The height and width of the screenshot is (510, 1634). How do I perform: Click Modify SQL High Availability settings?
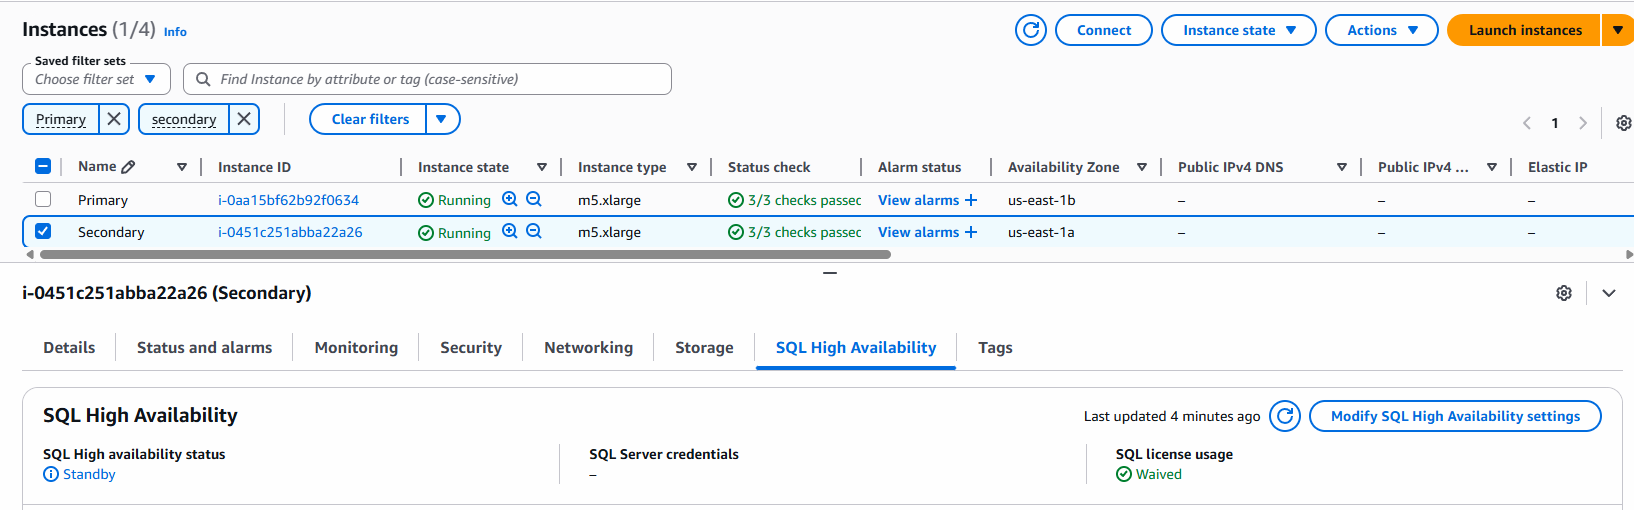coord(1455,416)
